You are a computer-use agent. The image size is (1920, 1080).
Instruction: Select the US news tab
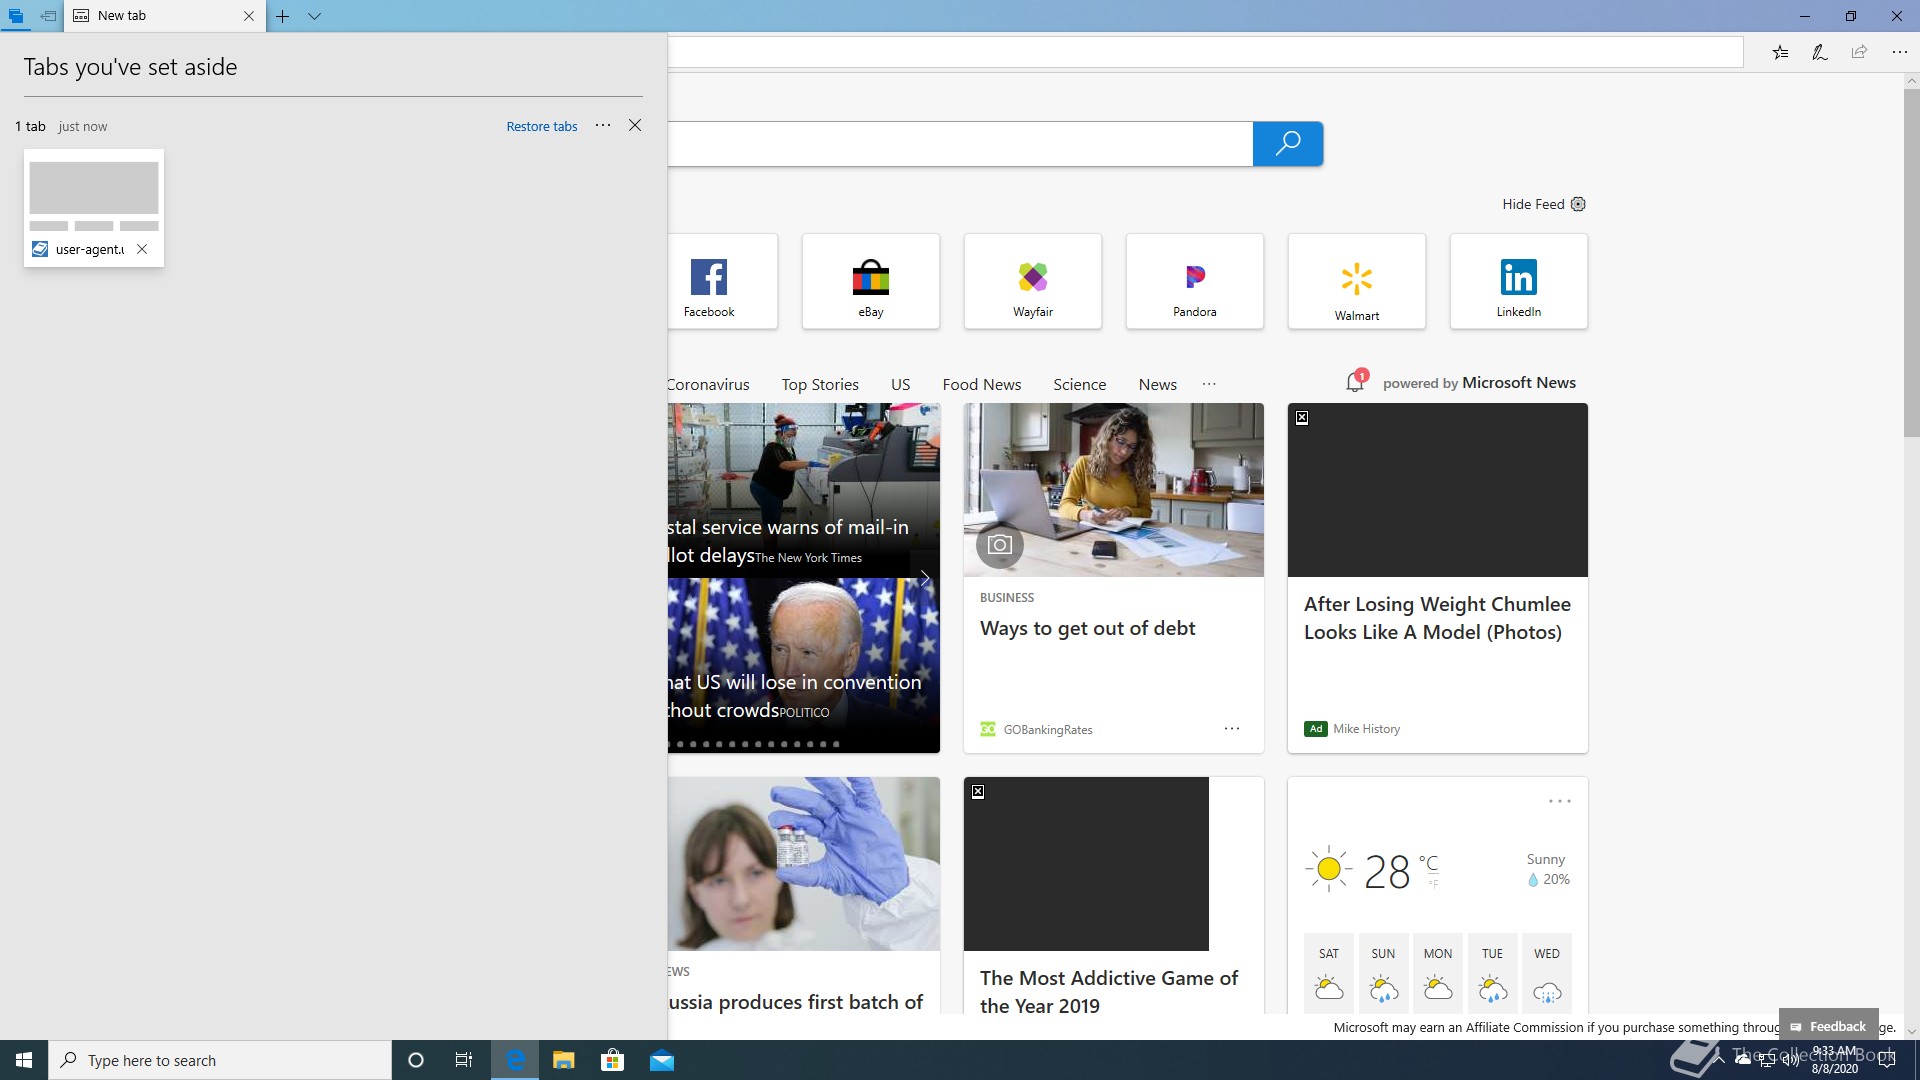(900, 384)
